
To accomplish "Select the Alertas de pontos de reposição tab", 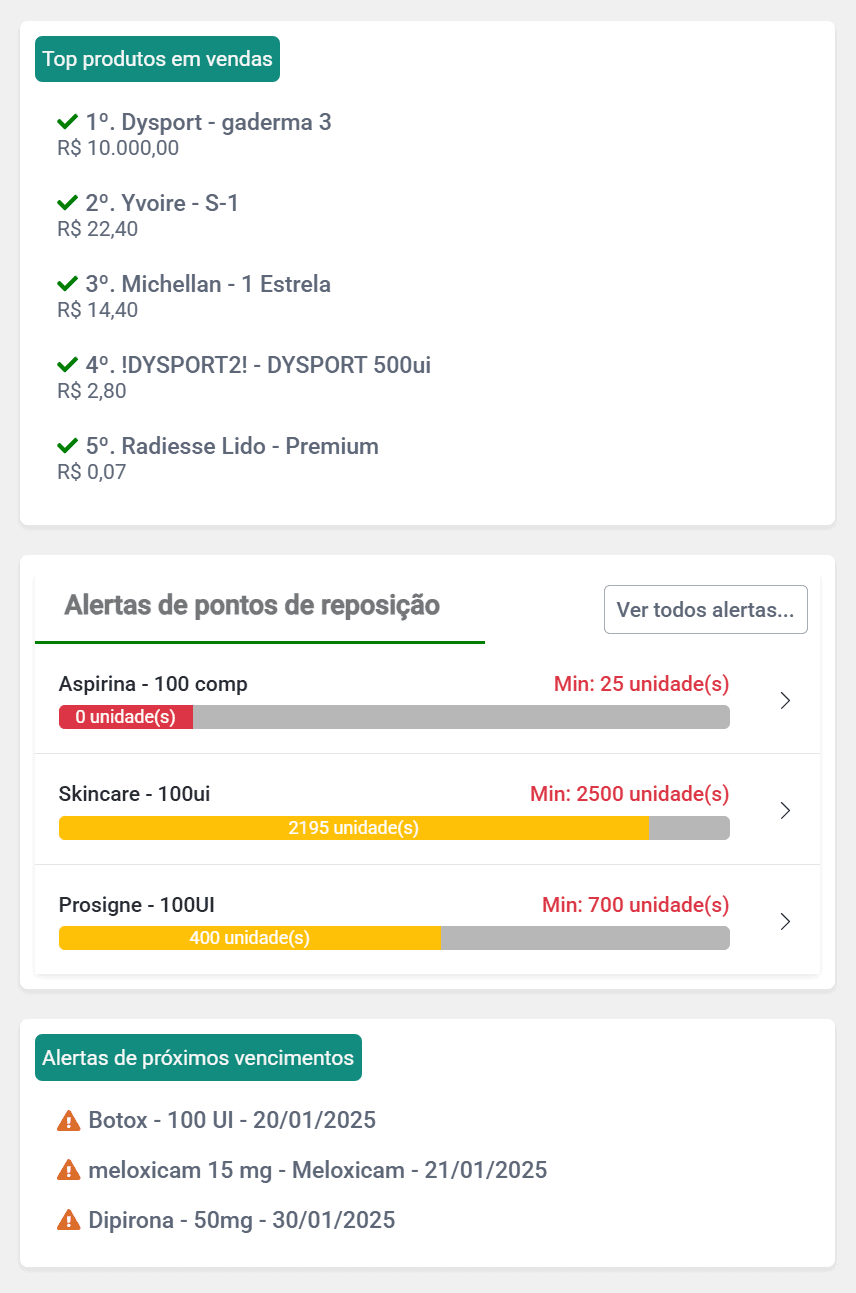I will [x=252, y=605].
